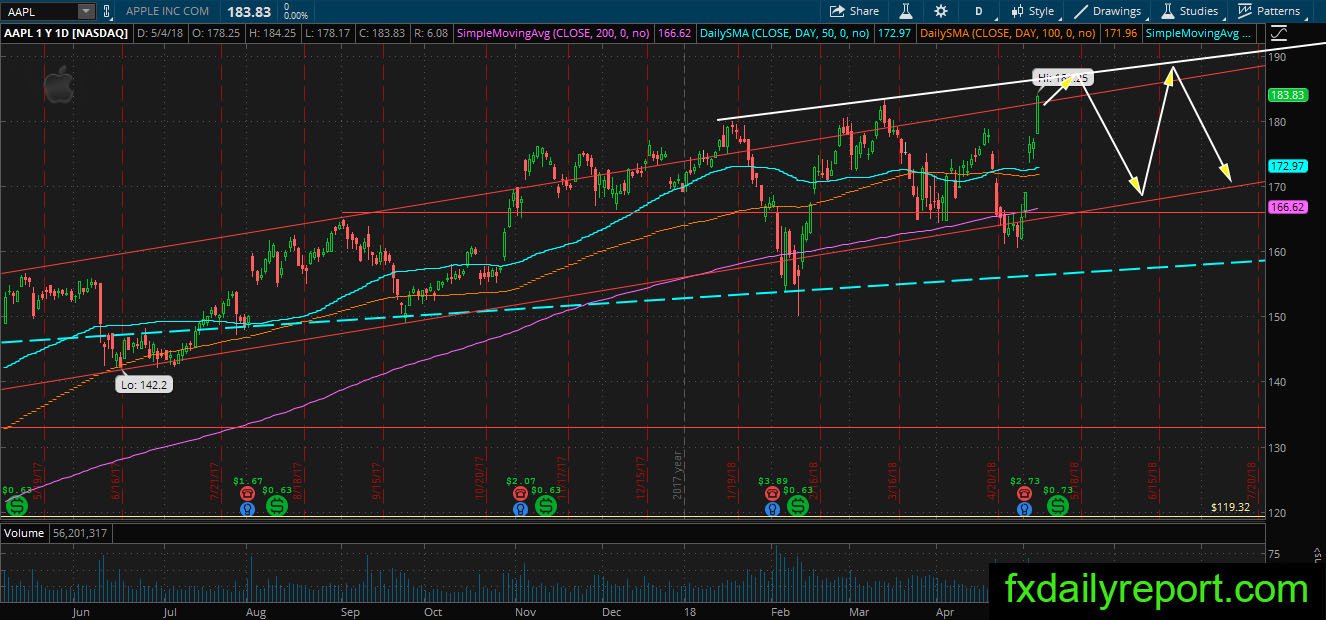Viewport: 1326px width, 620px height.
Task: Click the earnings phone icon labeled $1.67
Action: pyautogui.click(x=246, y=493)
